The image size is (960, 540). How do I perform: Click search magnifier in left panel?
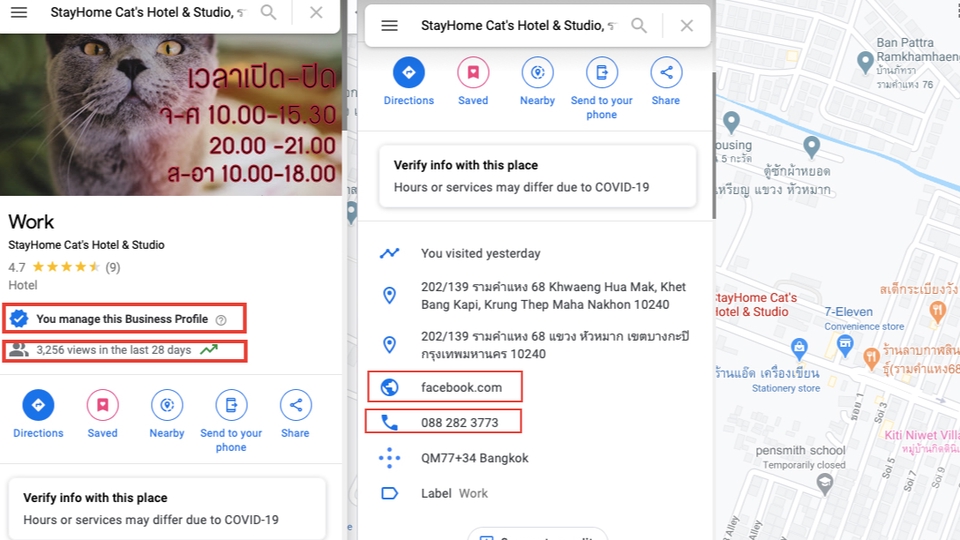268,12
